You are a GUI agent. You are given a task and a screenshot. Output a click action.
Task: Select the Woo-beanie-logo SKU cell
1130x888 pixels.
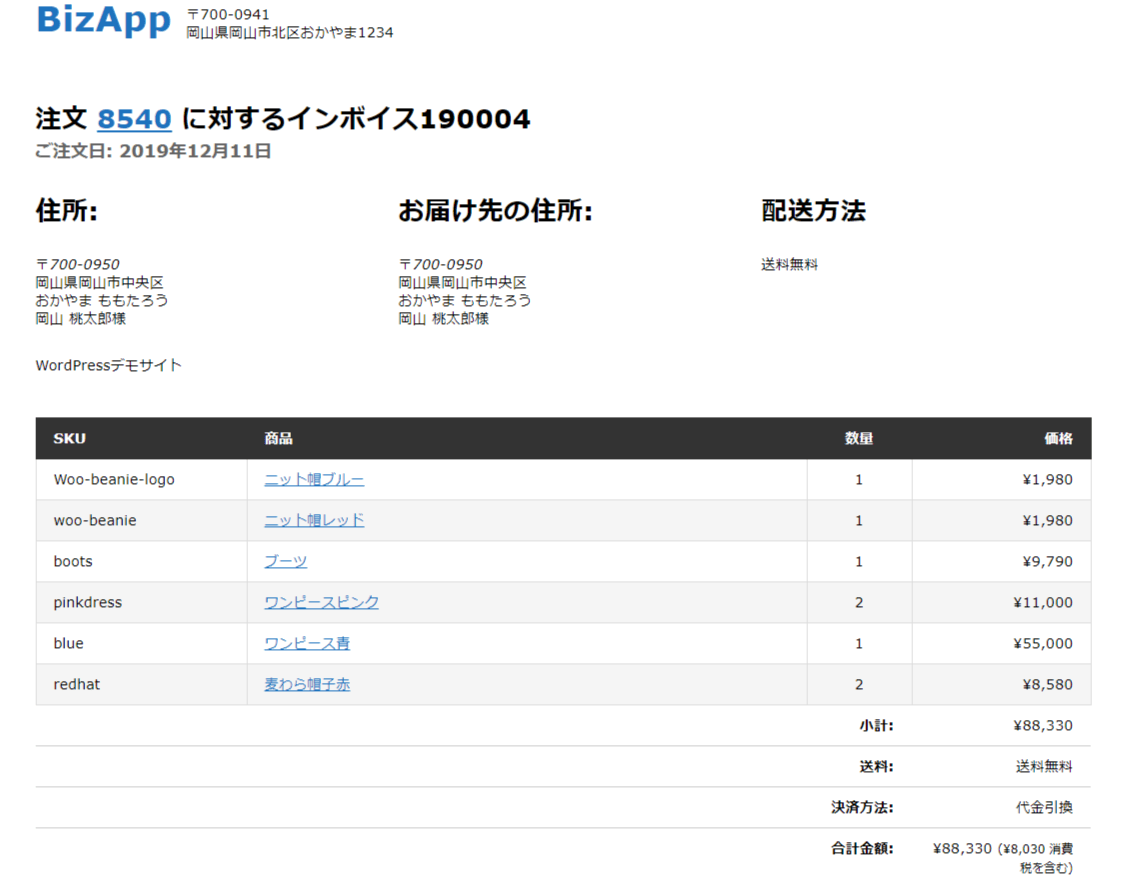pyautogui.click(x=114, y=480)
